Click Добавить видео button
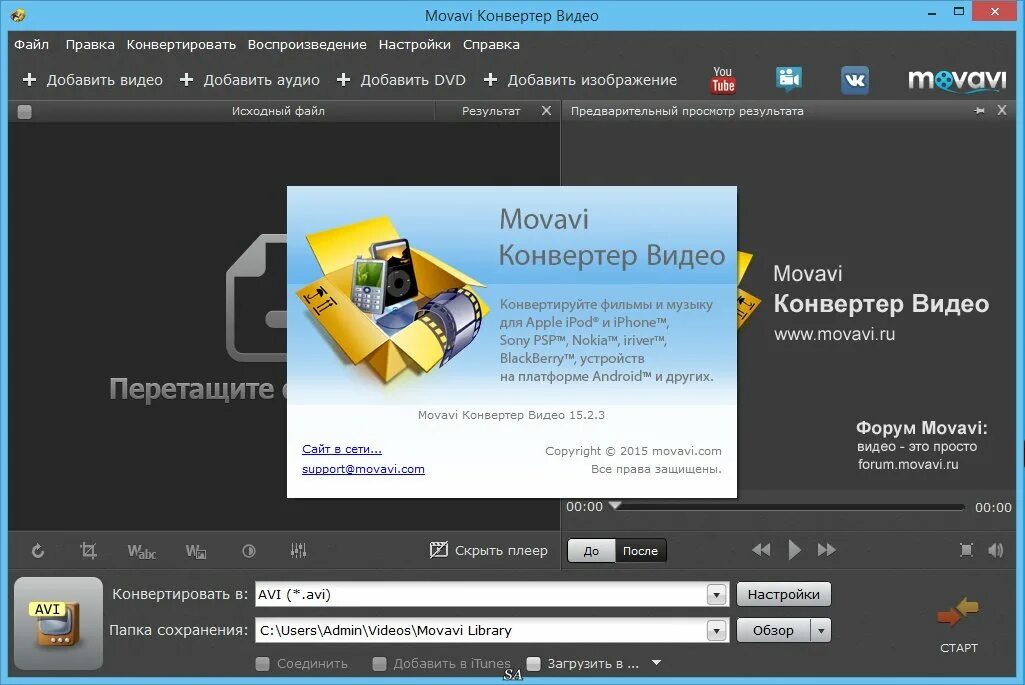 tap(93, 80)
